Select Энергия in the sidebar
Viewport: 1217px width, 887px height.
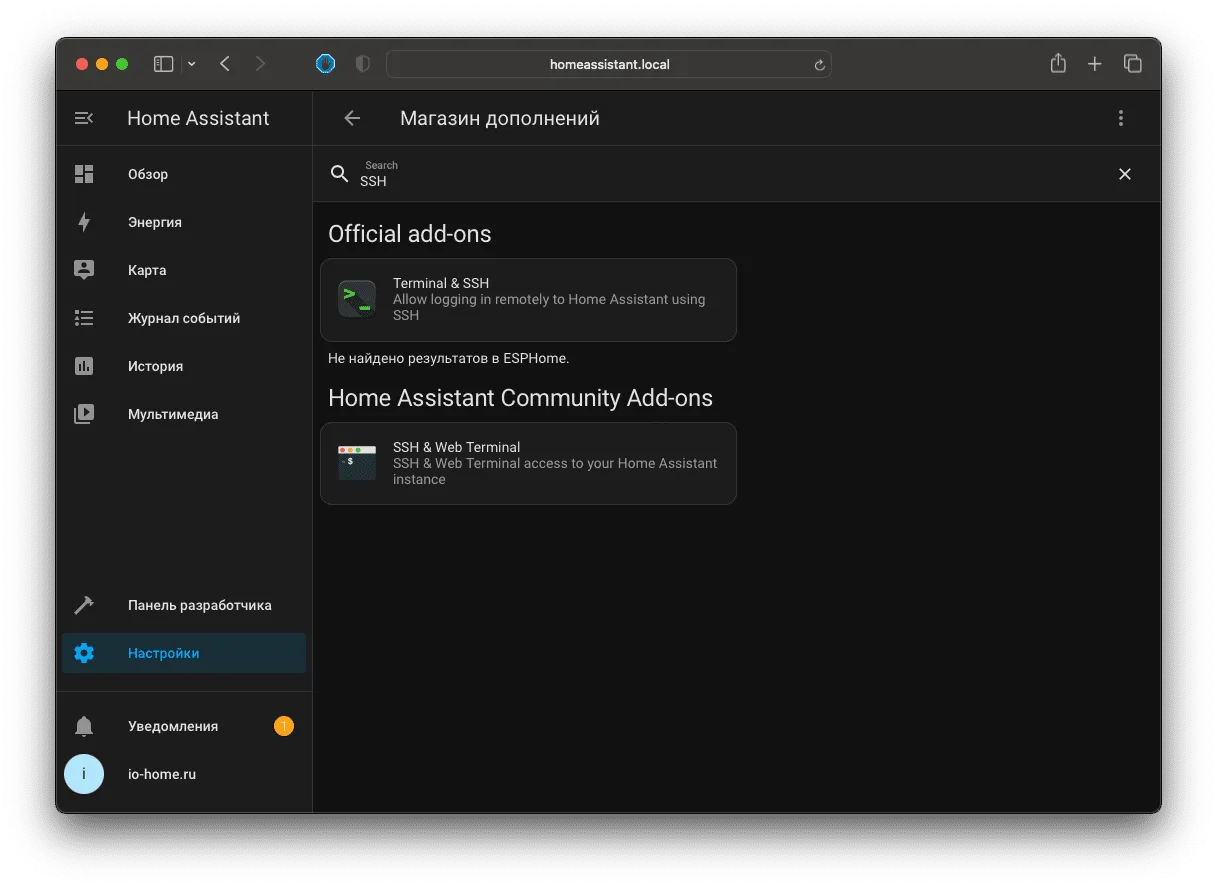[184, 222]
